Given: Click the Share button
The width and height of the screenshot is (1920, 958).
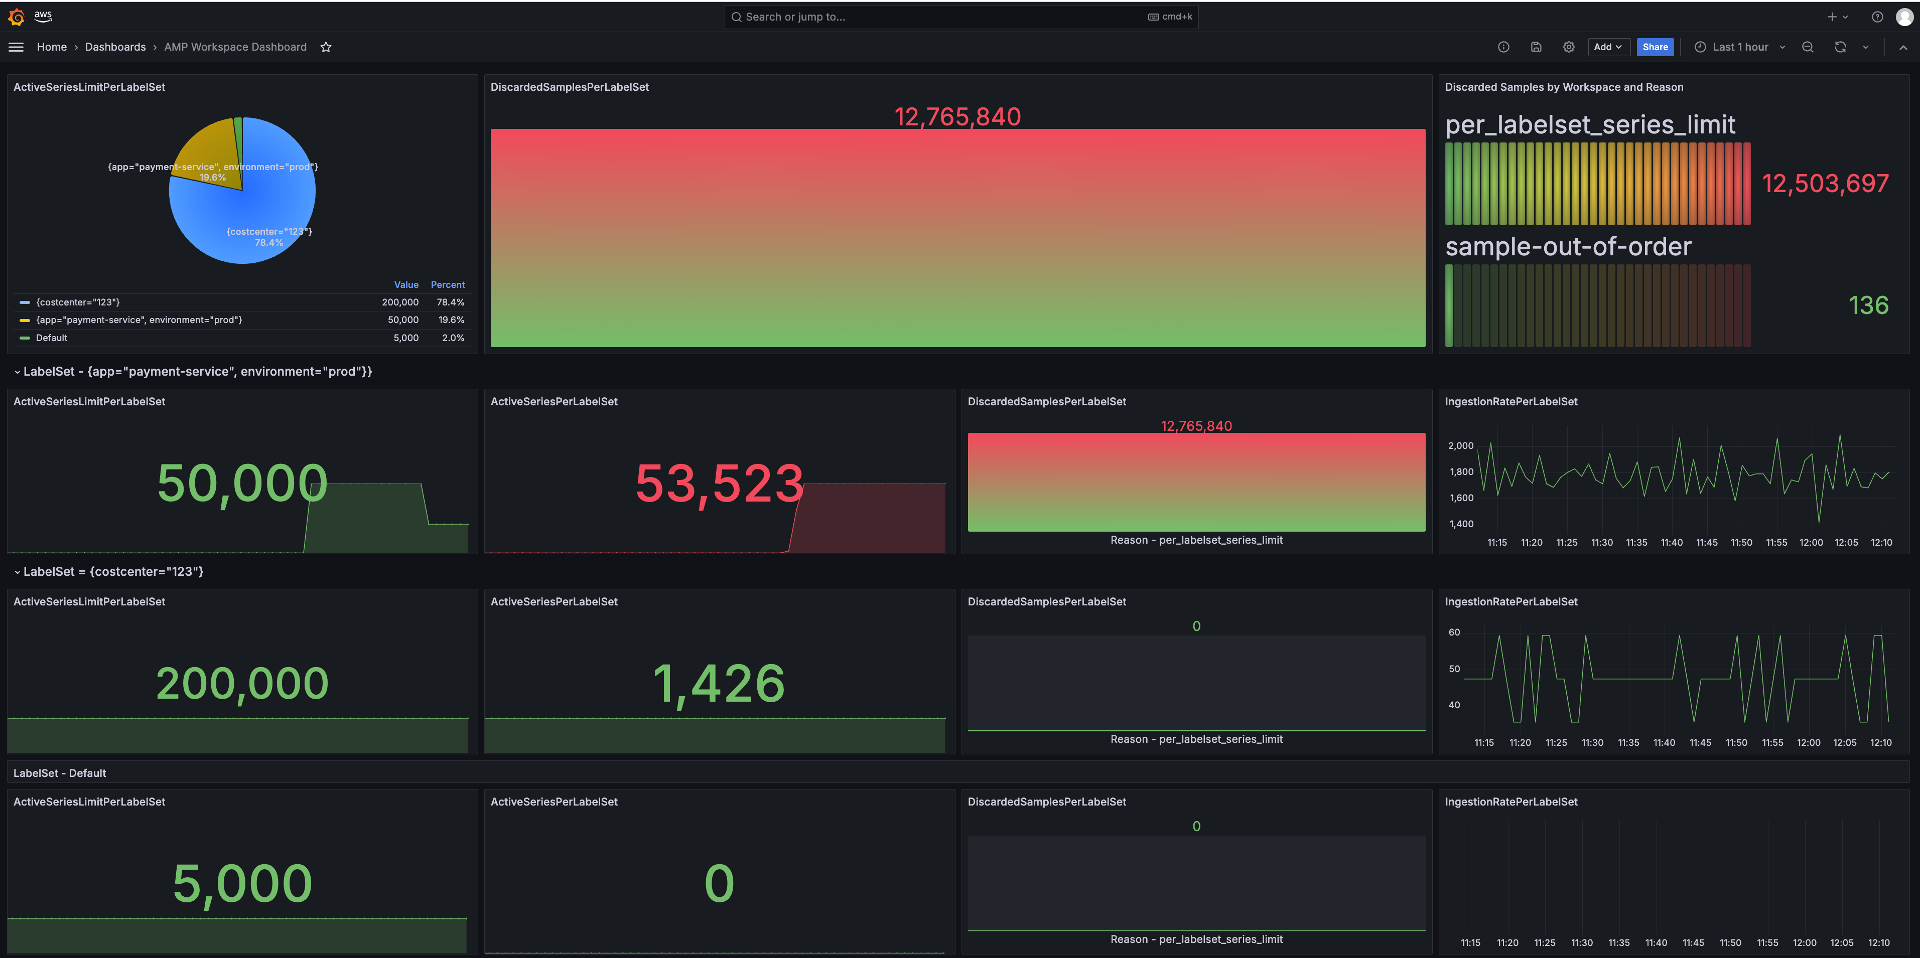Looking at the screenshot, I should (1655, 47).
